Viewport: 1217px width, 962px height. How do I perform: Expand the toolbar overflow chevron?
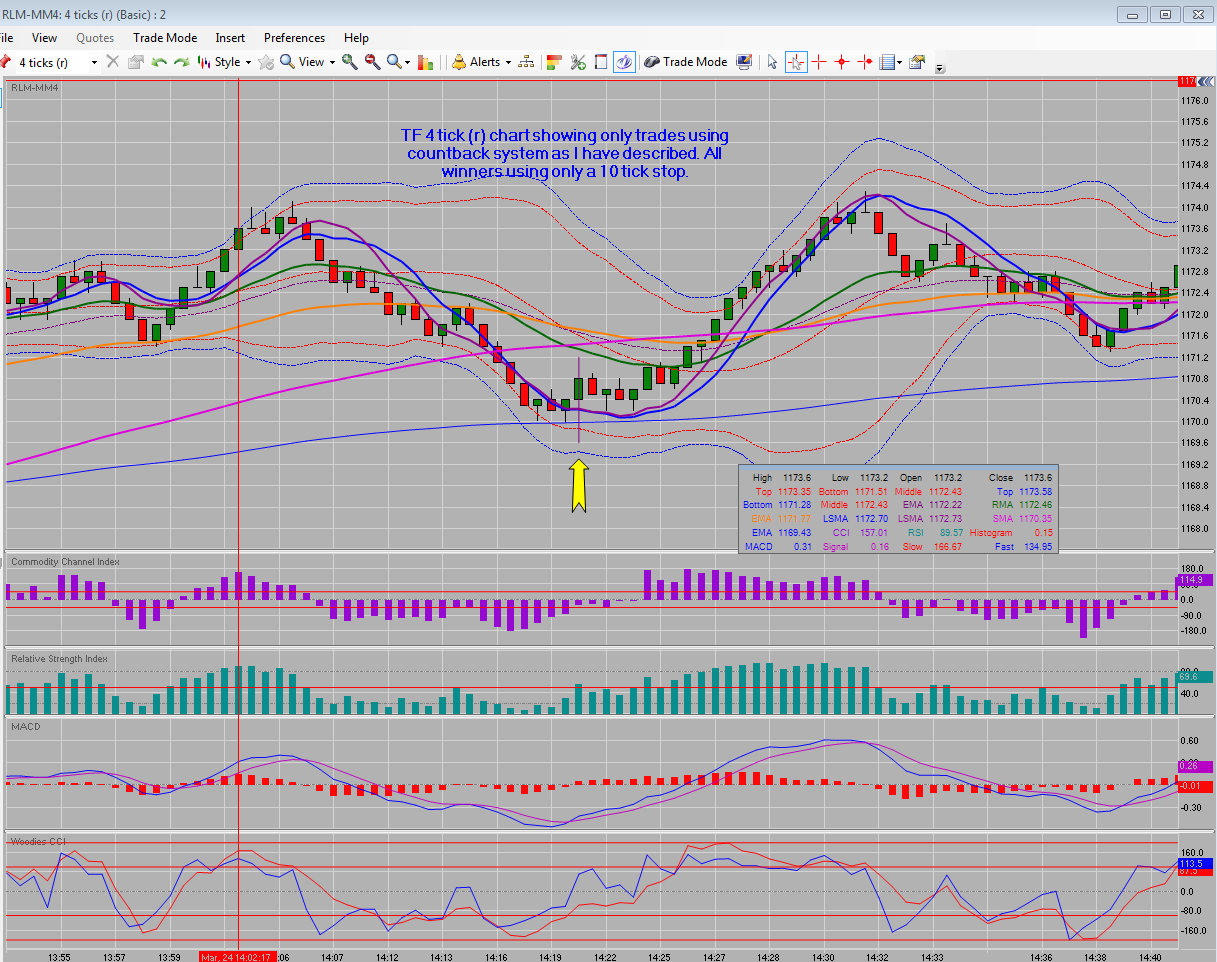[x=940, y=69]
